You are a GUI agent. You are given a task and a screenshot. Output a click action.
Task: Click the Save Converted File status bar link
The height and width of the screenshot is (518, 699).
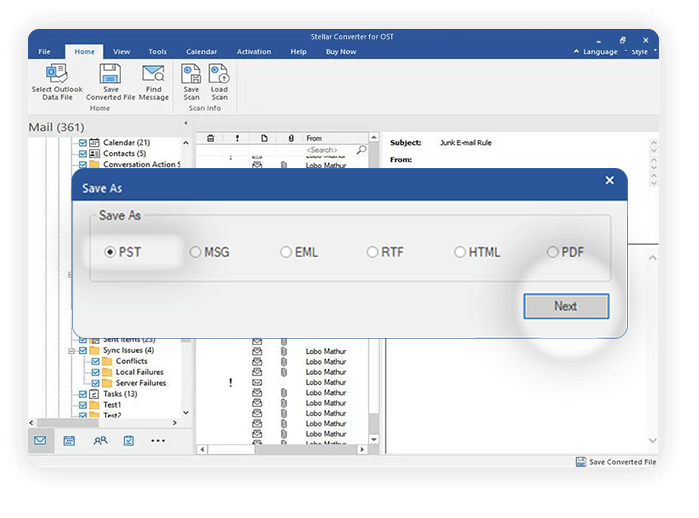pyautogui.click(x=622, y=462)
